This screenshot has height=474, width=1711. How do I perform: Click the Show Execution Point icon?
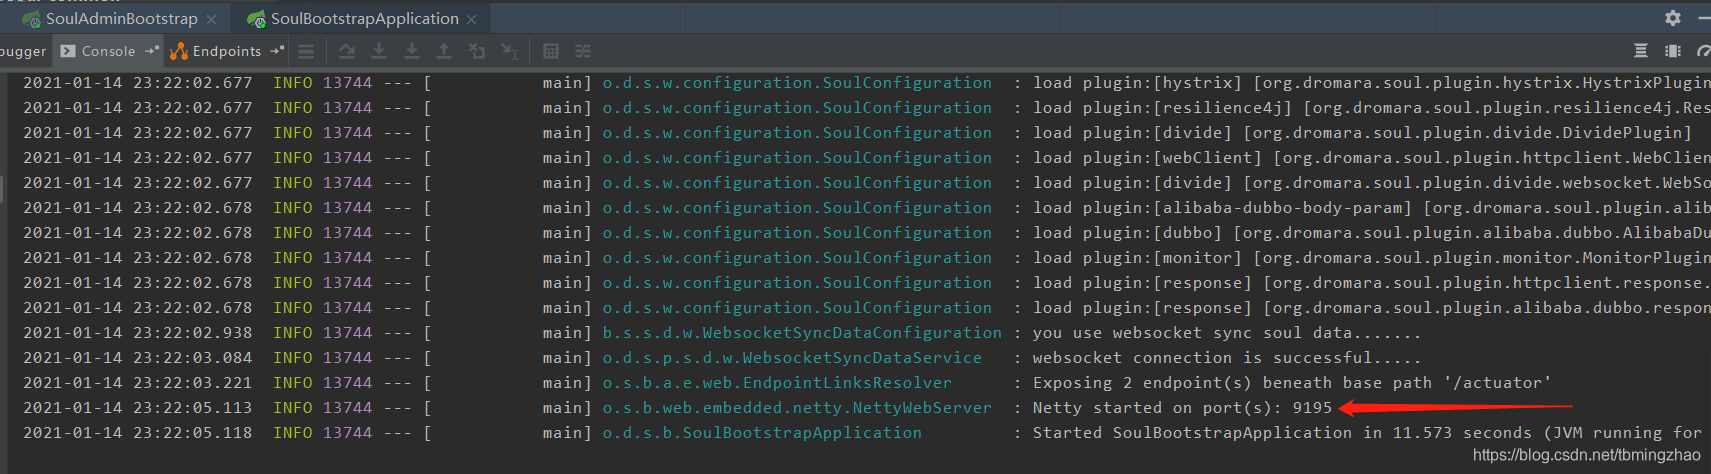click(306, 51)
